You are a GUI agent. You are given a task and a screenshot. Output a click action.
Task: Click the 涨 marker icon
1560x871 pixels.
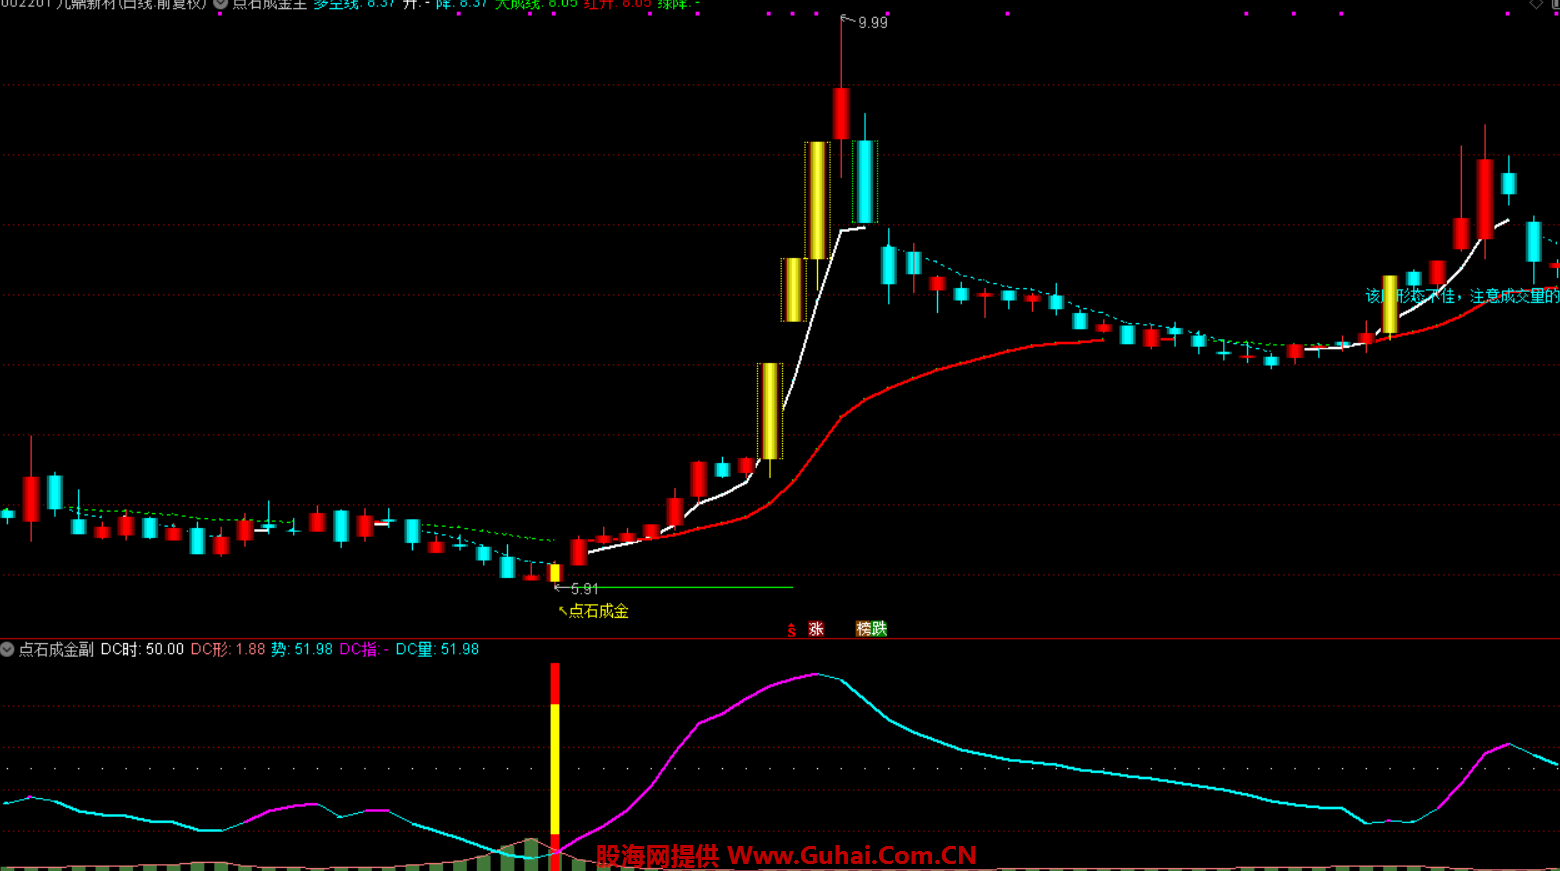pyautogui.click(x=816, y=629)
